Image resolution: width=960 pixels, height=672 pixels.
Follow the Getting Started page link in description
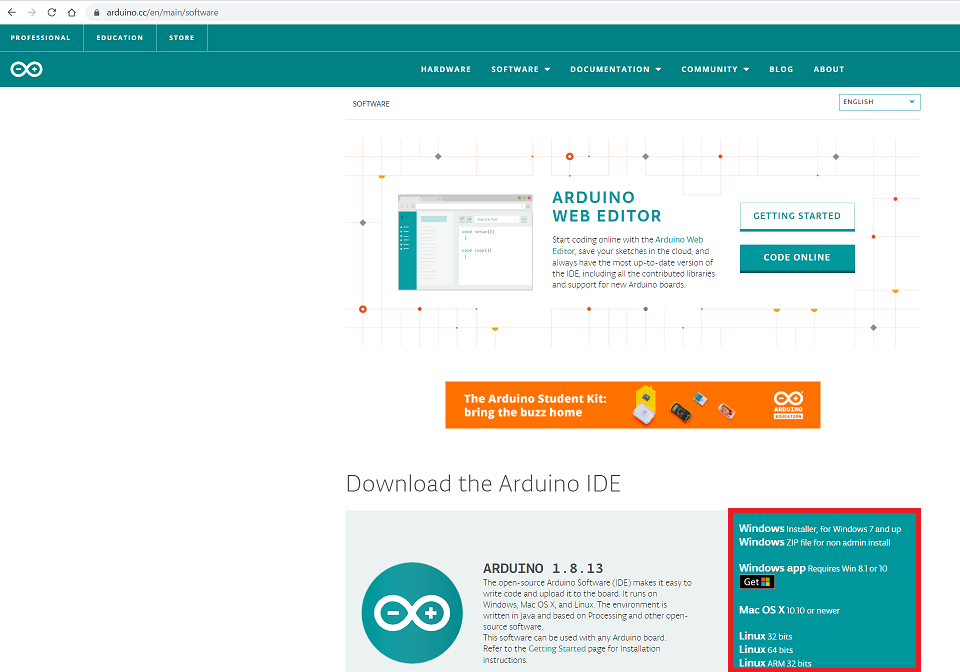point(557,649)
